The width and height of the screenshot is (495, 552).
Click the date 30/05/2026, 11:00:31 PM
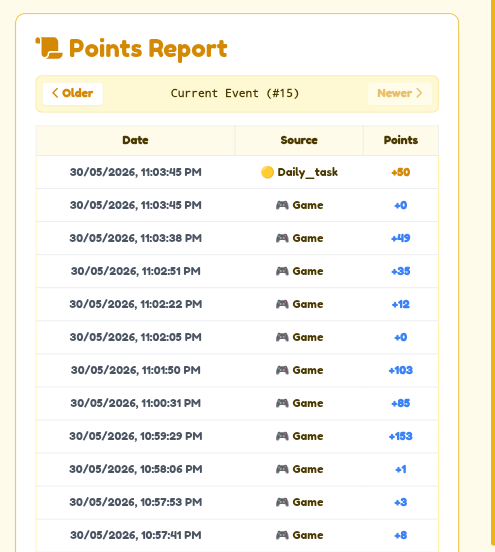[x=136, y=403]
